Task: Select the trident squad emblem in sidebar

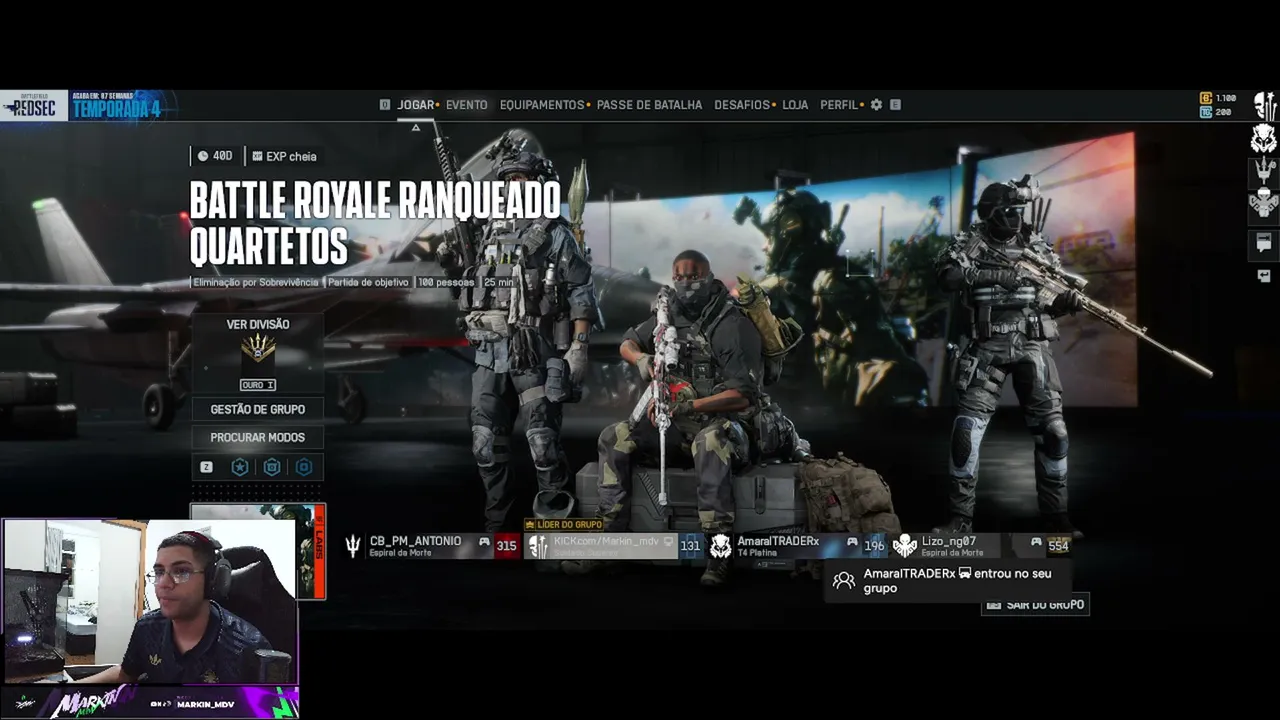Action: tap(1264, 171)
